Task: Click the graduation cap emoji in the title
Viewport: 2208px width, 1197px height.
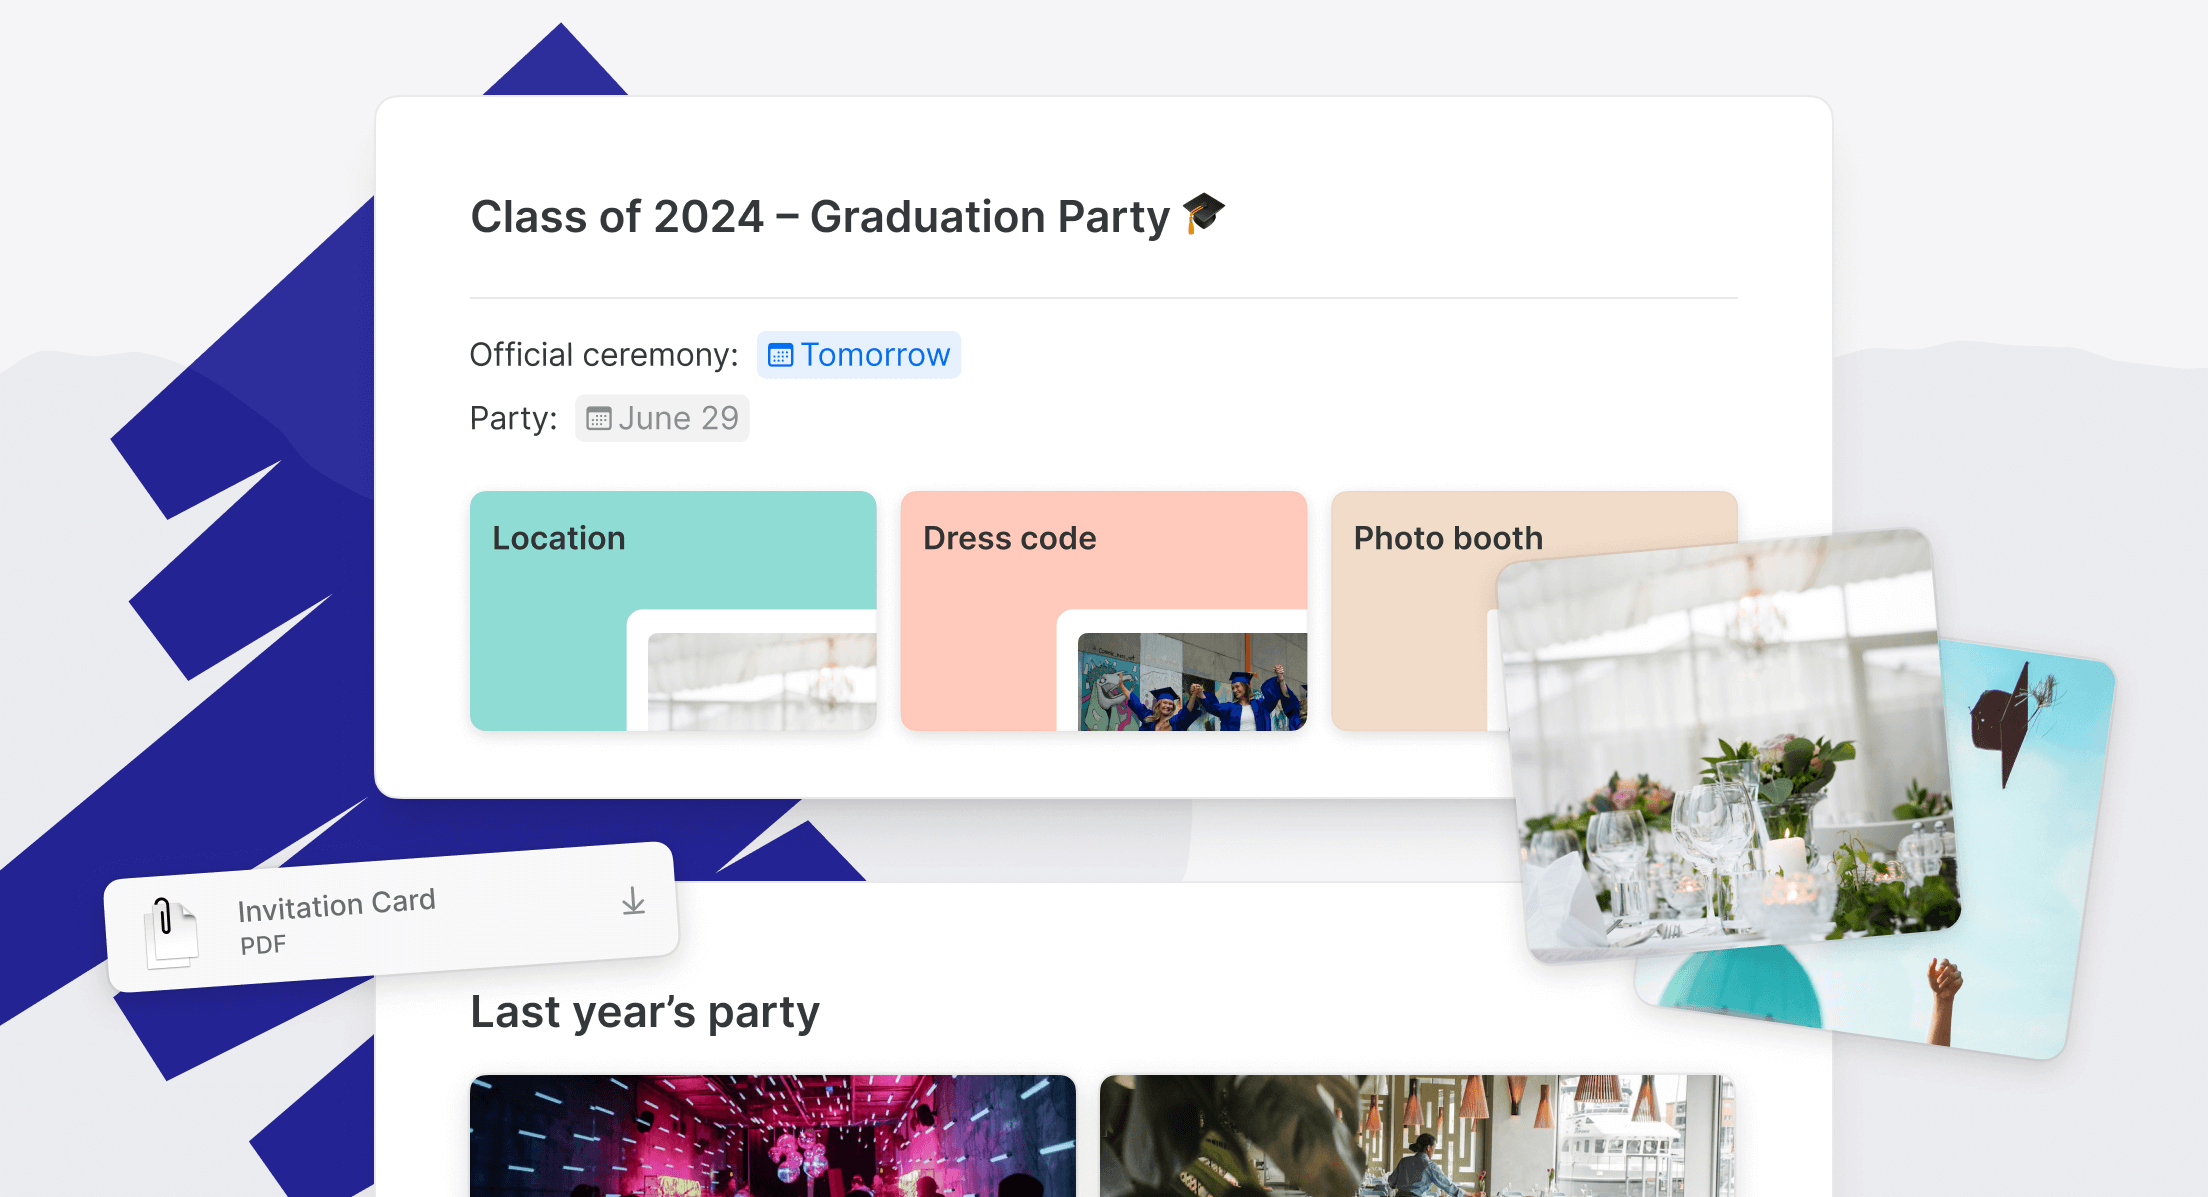Action: [1203, 214]
